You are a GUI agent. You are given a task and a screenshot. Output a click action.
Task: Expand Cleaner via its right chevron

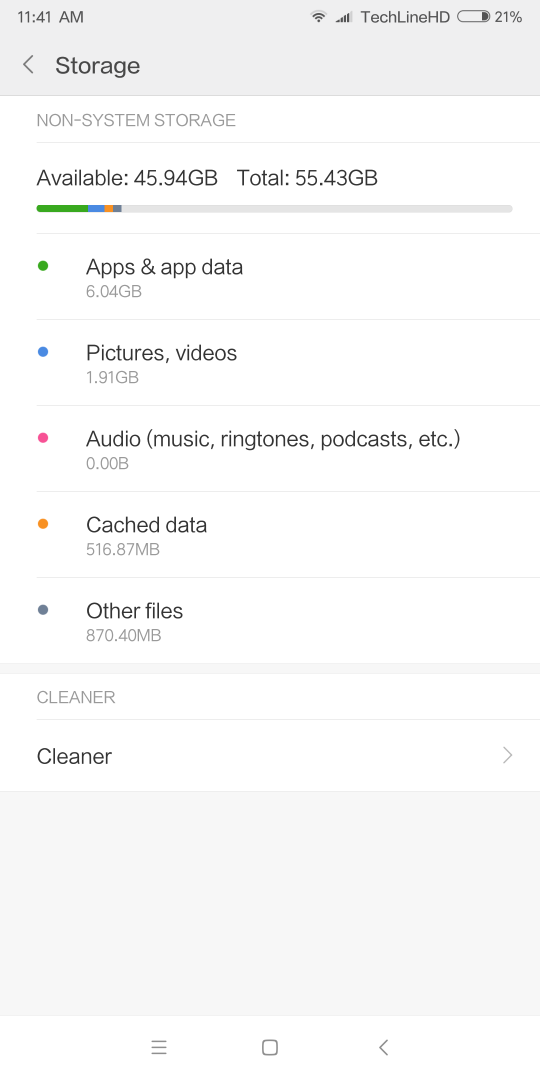click(x=508, y=756)
